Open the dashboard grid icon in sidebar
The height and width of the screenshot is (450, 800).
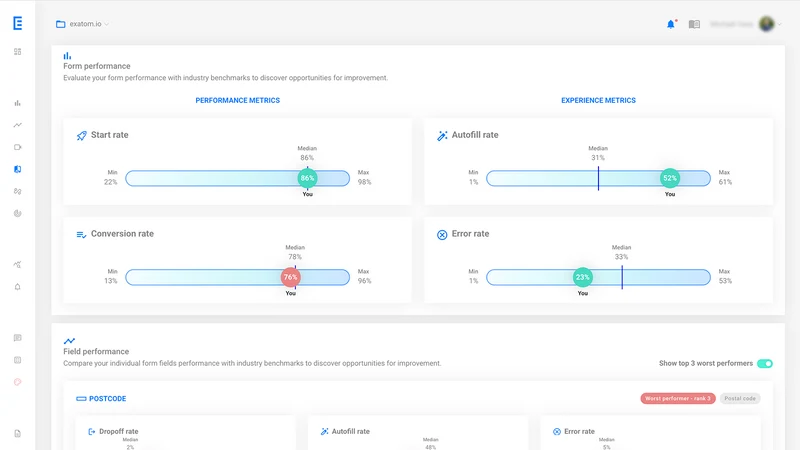pyautogui.click(x=18, y=52)
